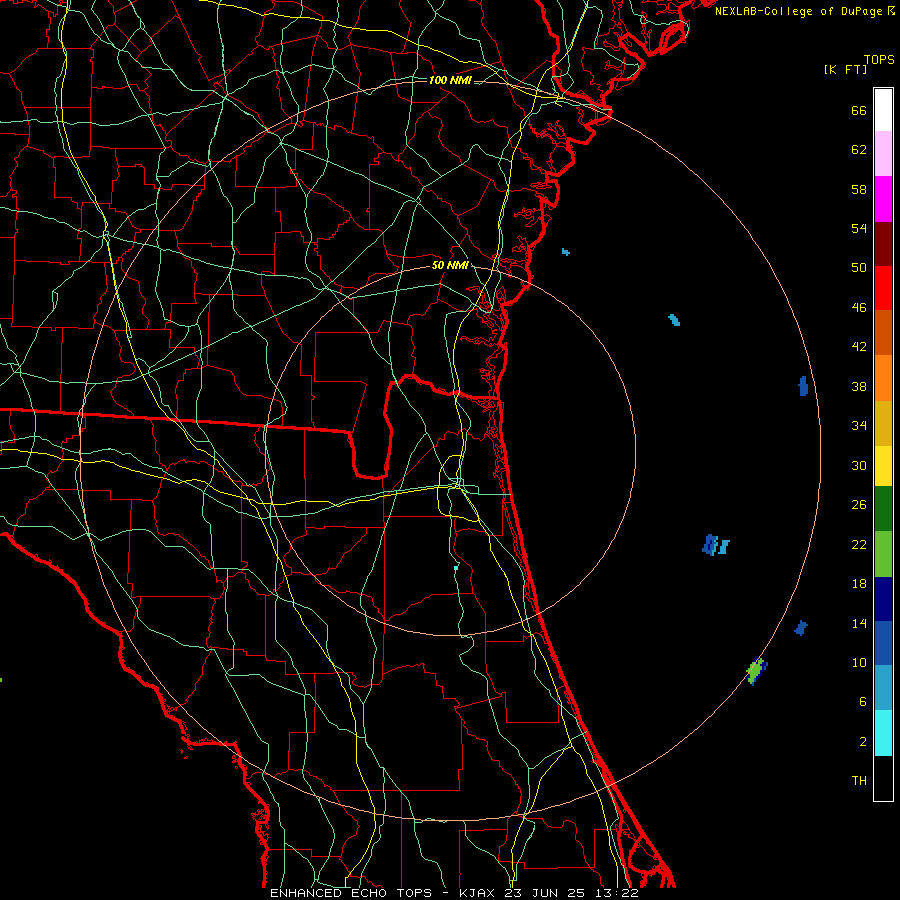Viewport: 900px width, 900px height.
Task: Select the medium blue legend swatch
Action: 883,643
